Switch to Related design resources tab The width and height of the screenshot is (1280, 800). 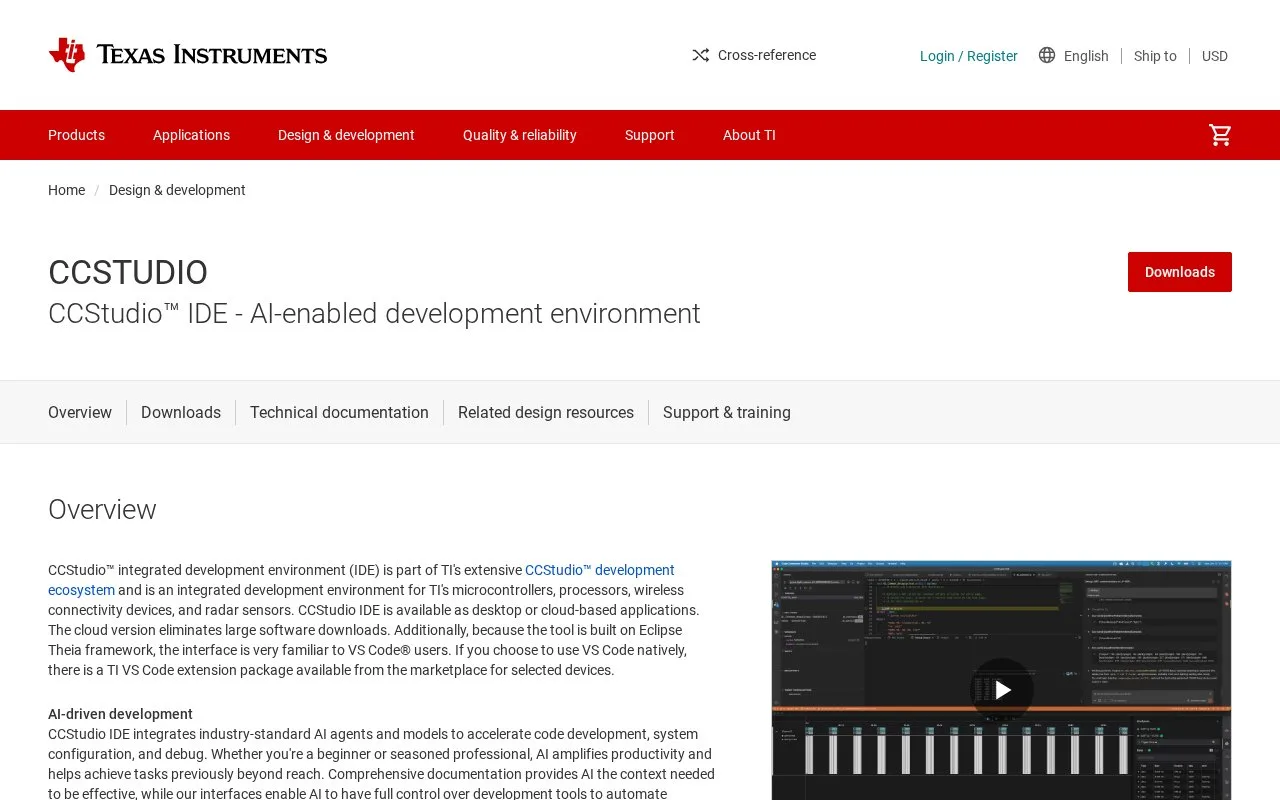click(x=546, y=412)
